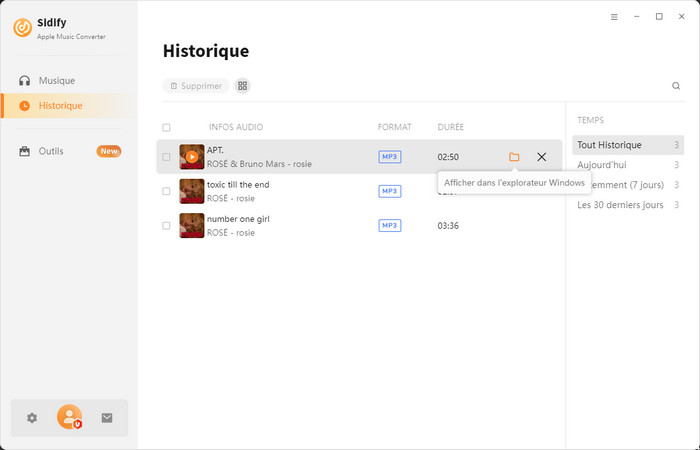Switch to grid view icon
700x450 pixels.
242,86
